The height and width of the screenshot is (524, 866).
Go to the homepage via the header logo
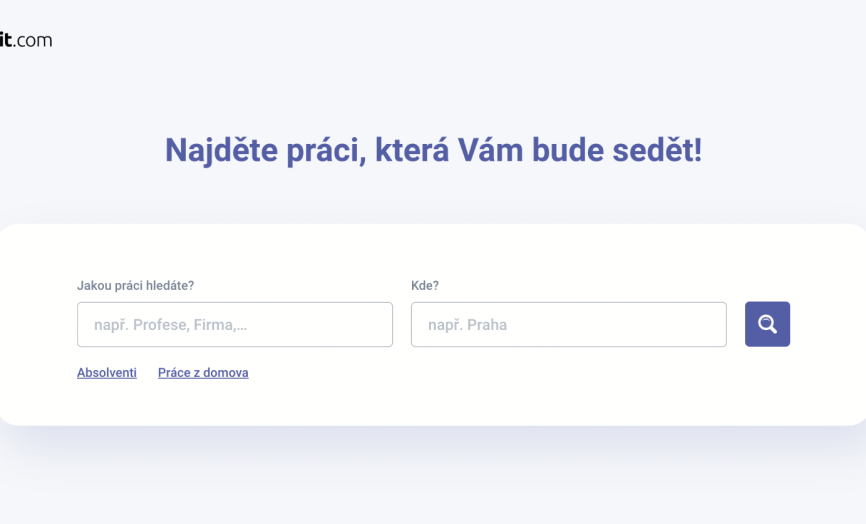tap(26, 40)
